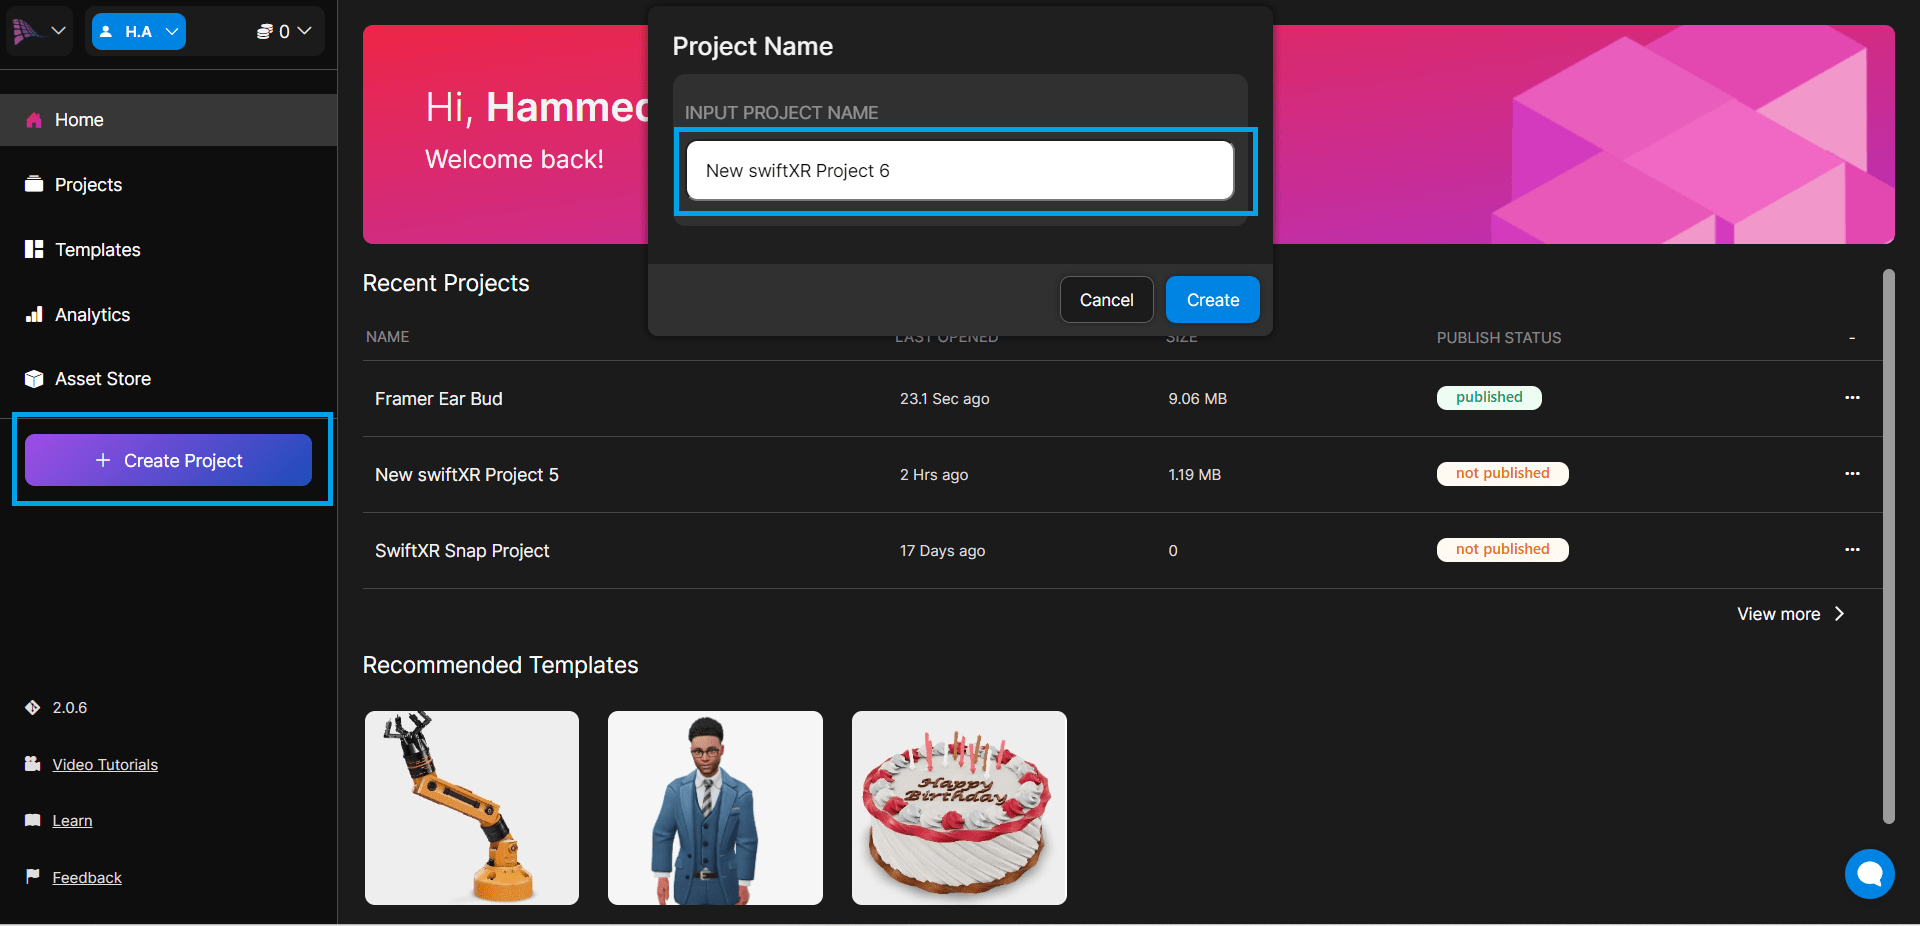The image size is (1920, 926).
Task: Confirm with the blue Create button
Action: coord(1212,300)
